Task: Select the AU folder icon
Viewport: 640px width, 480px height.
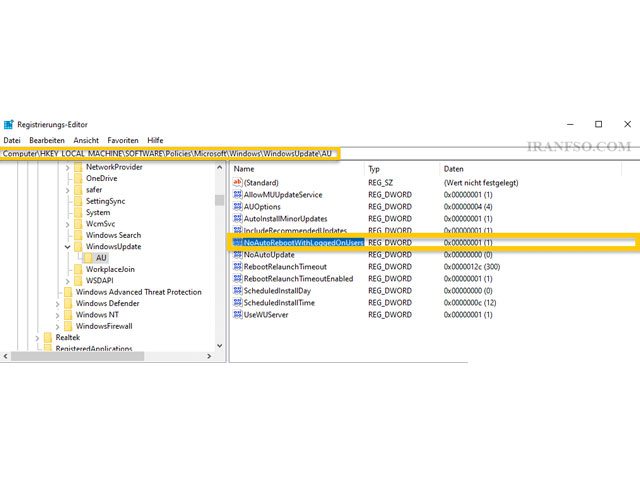Action: pyautogui.click(x=88, y=258)
